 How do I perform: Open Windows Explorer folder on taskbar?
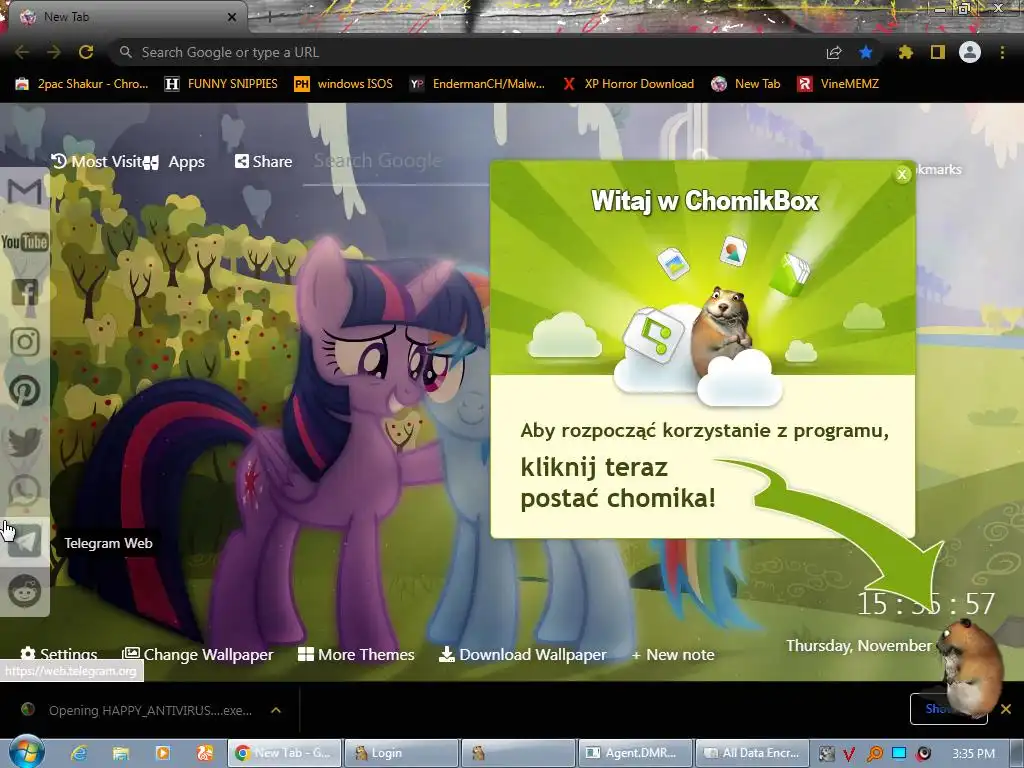coord(121,753)
